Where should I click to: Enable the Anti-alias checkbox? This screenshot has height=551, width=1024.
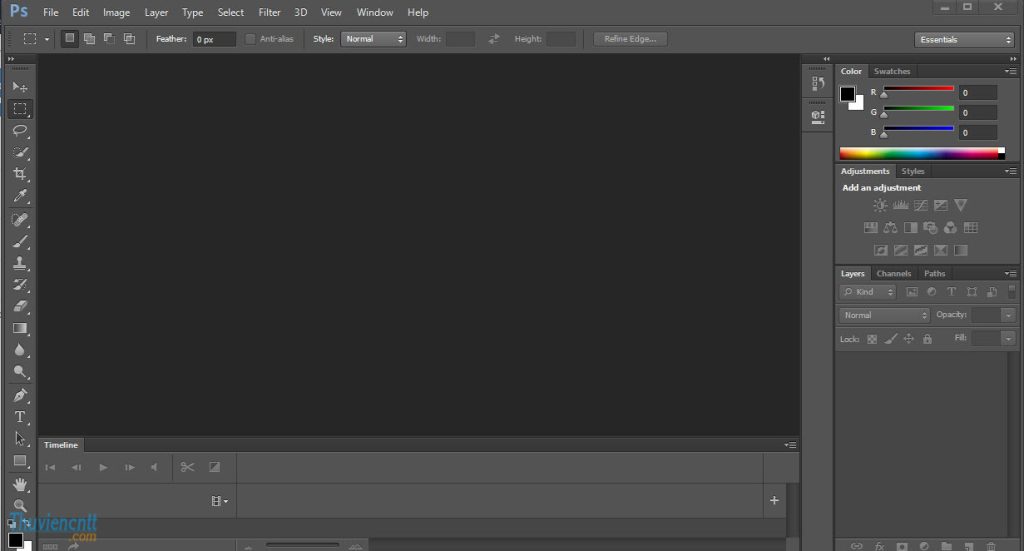tap(250, 39)
